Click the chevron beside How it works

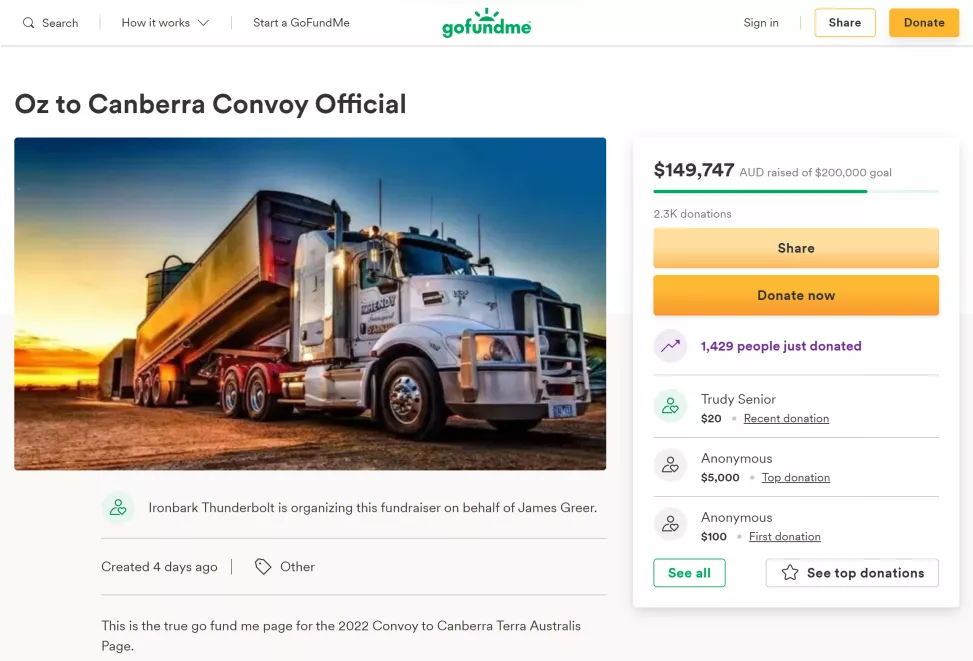(203, 23)
